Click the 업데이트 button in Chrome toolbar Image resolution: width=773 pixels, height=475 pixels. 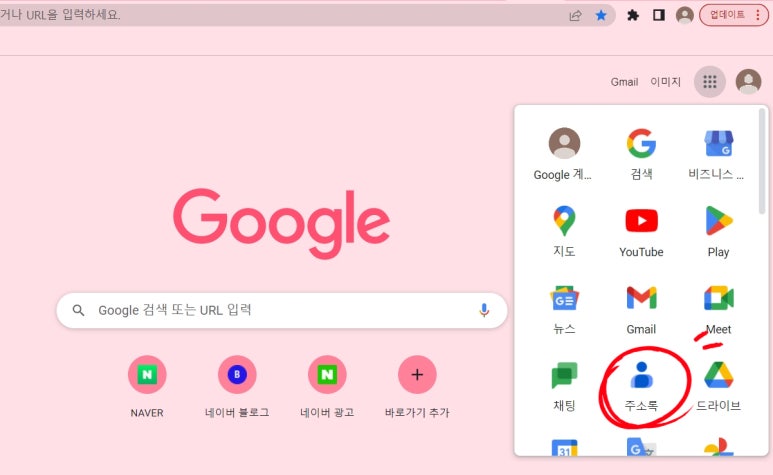tap(727, 15)
